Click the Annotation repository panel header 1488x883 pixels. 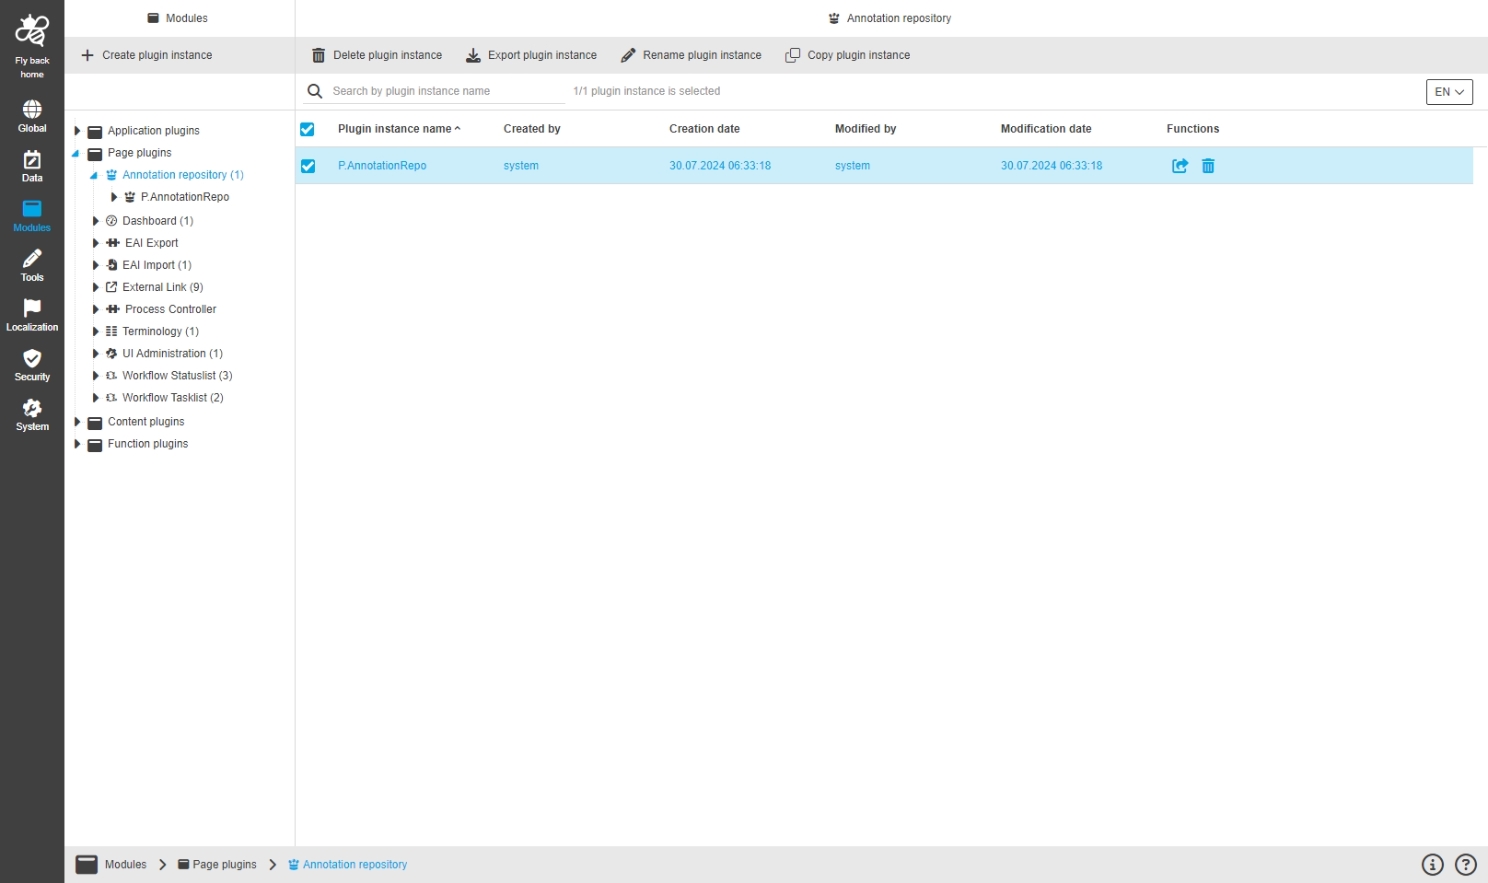coord(890,18)
